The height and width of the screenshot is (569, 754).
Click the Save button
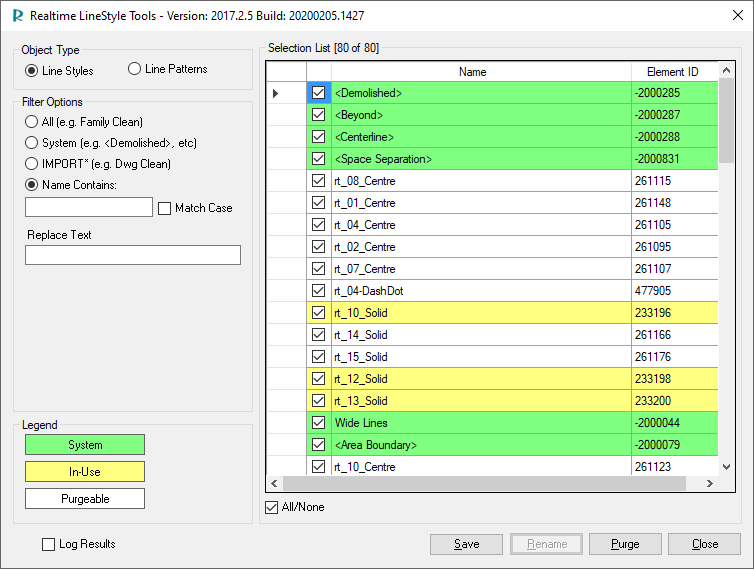pyautogui.click(x=466, y=544)
